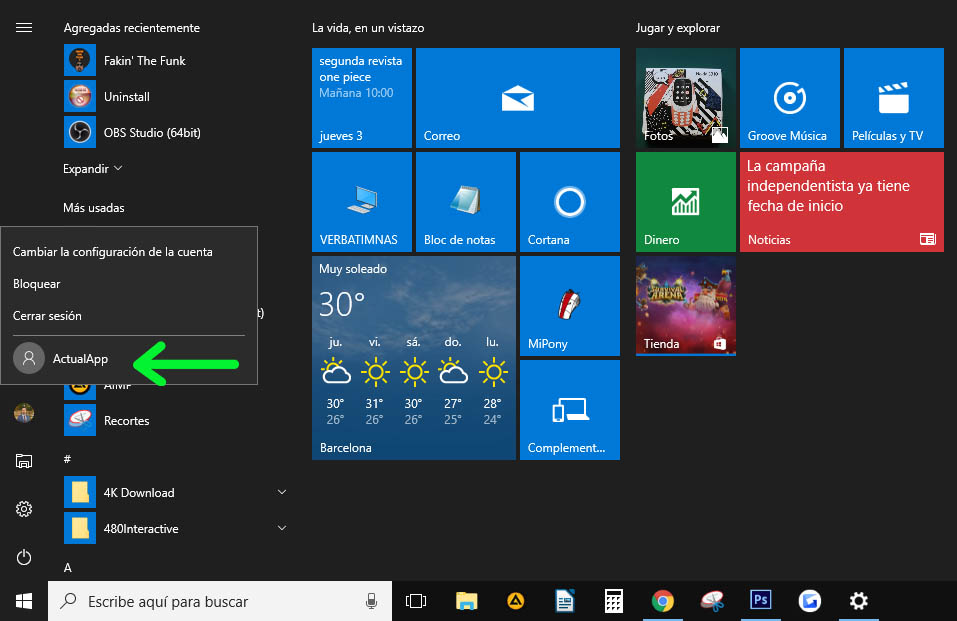Open File Explorer from the taskbar
The image size is (957, 621).
466,601
